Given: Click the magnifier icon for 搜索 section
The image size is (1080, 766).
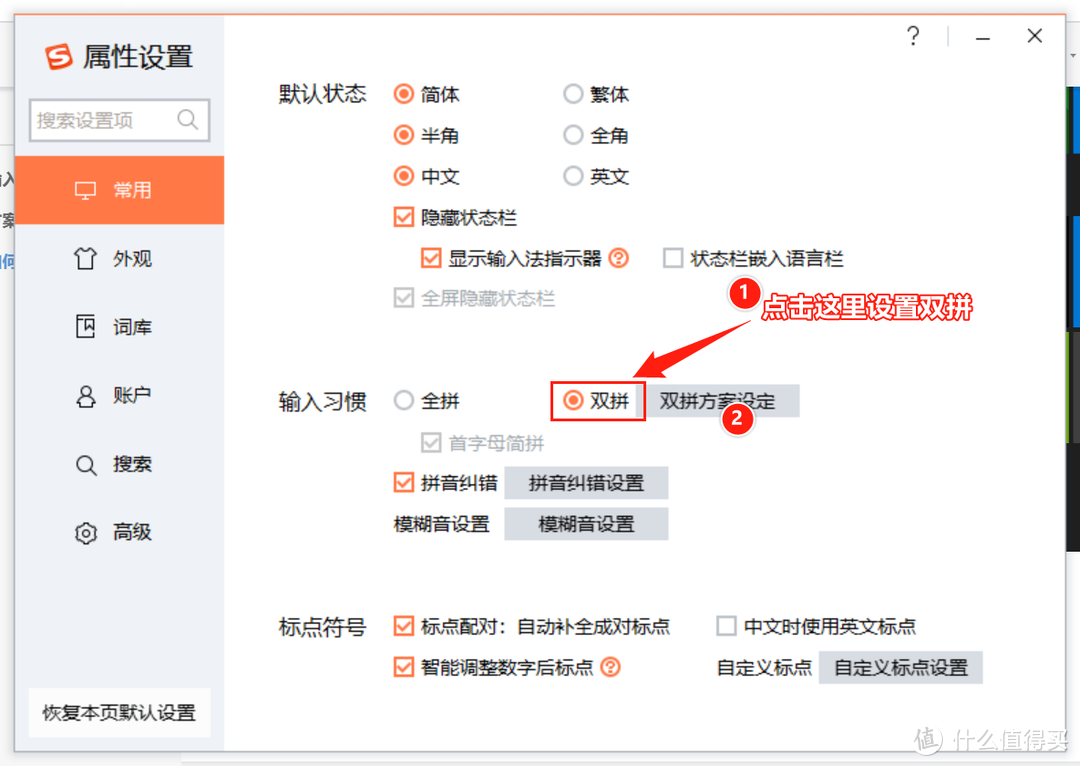Looking at the screenshot, I should point(85,465).
